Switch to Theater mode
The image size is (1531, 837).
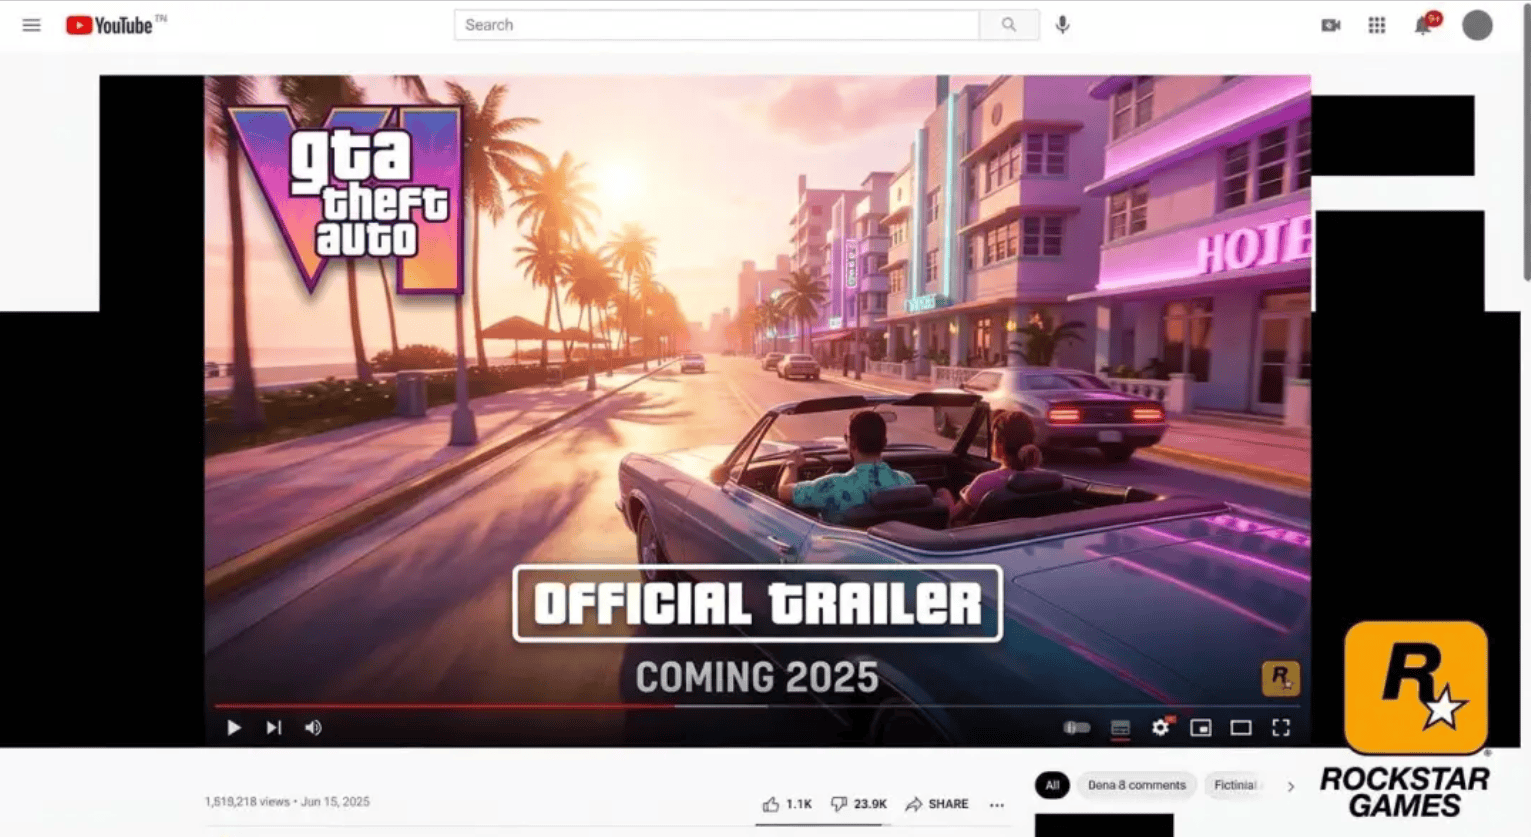point(1241,728)
